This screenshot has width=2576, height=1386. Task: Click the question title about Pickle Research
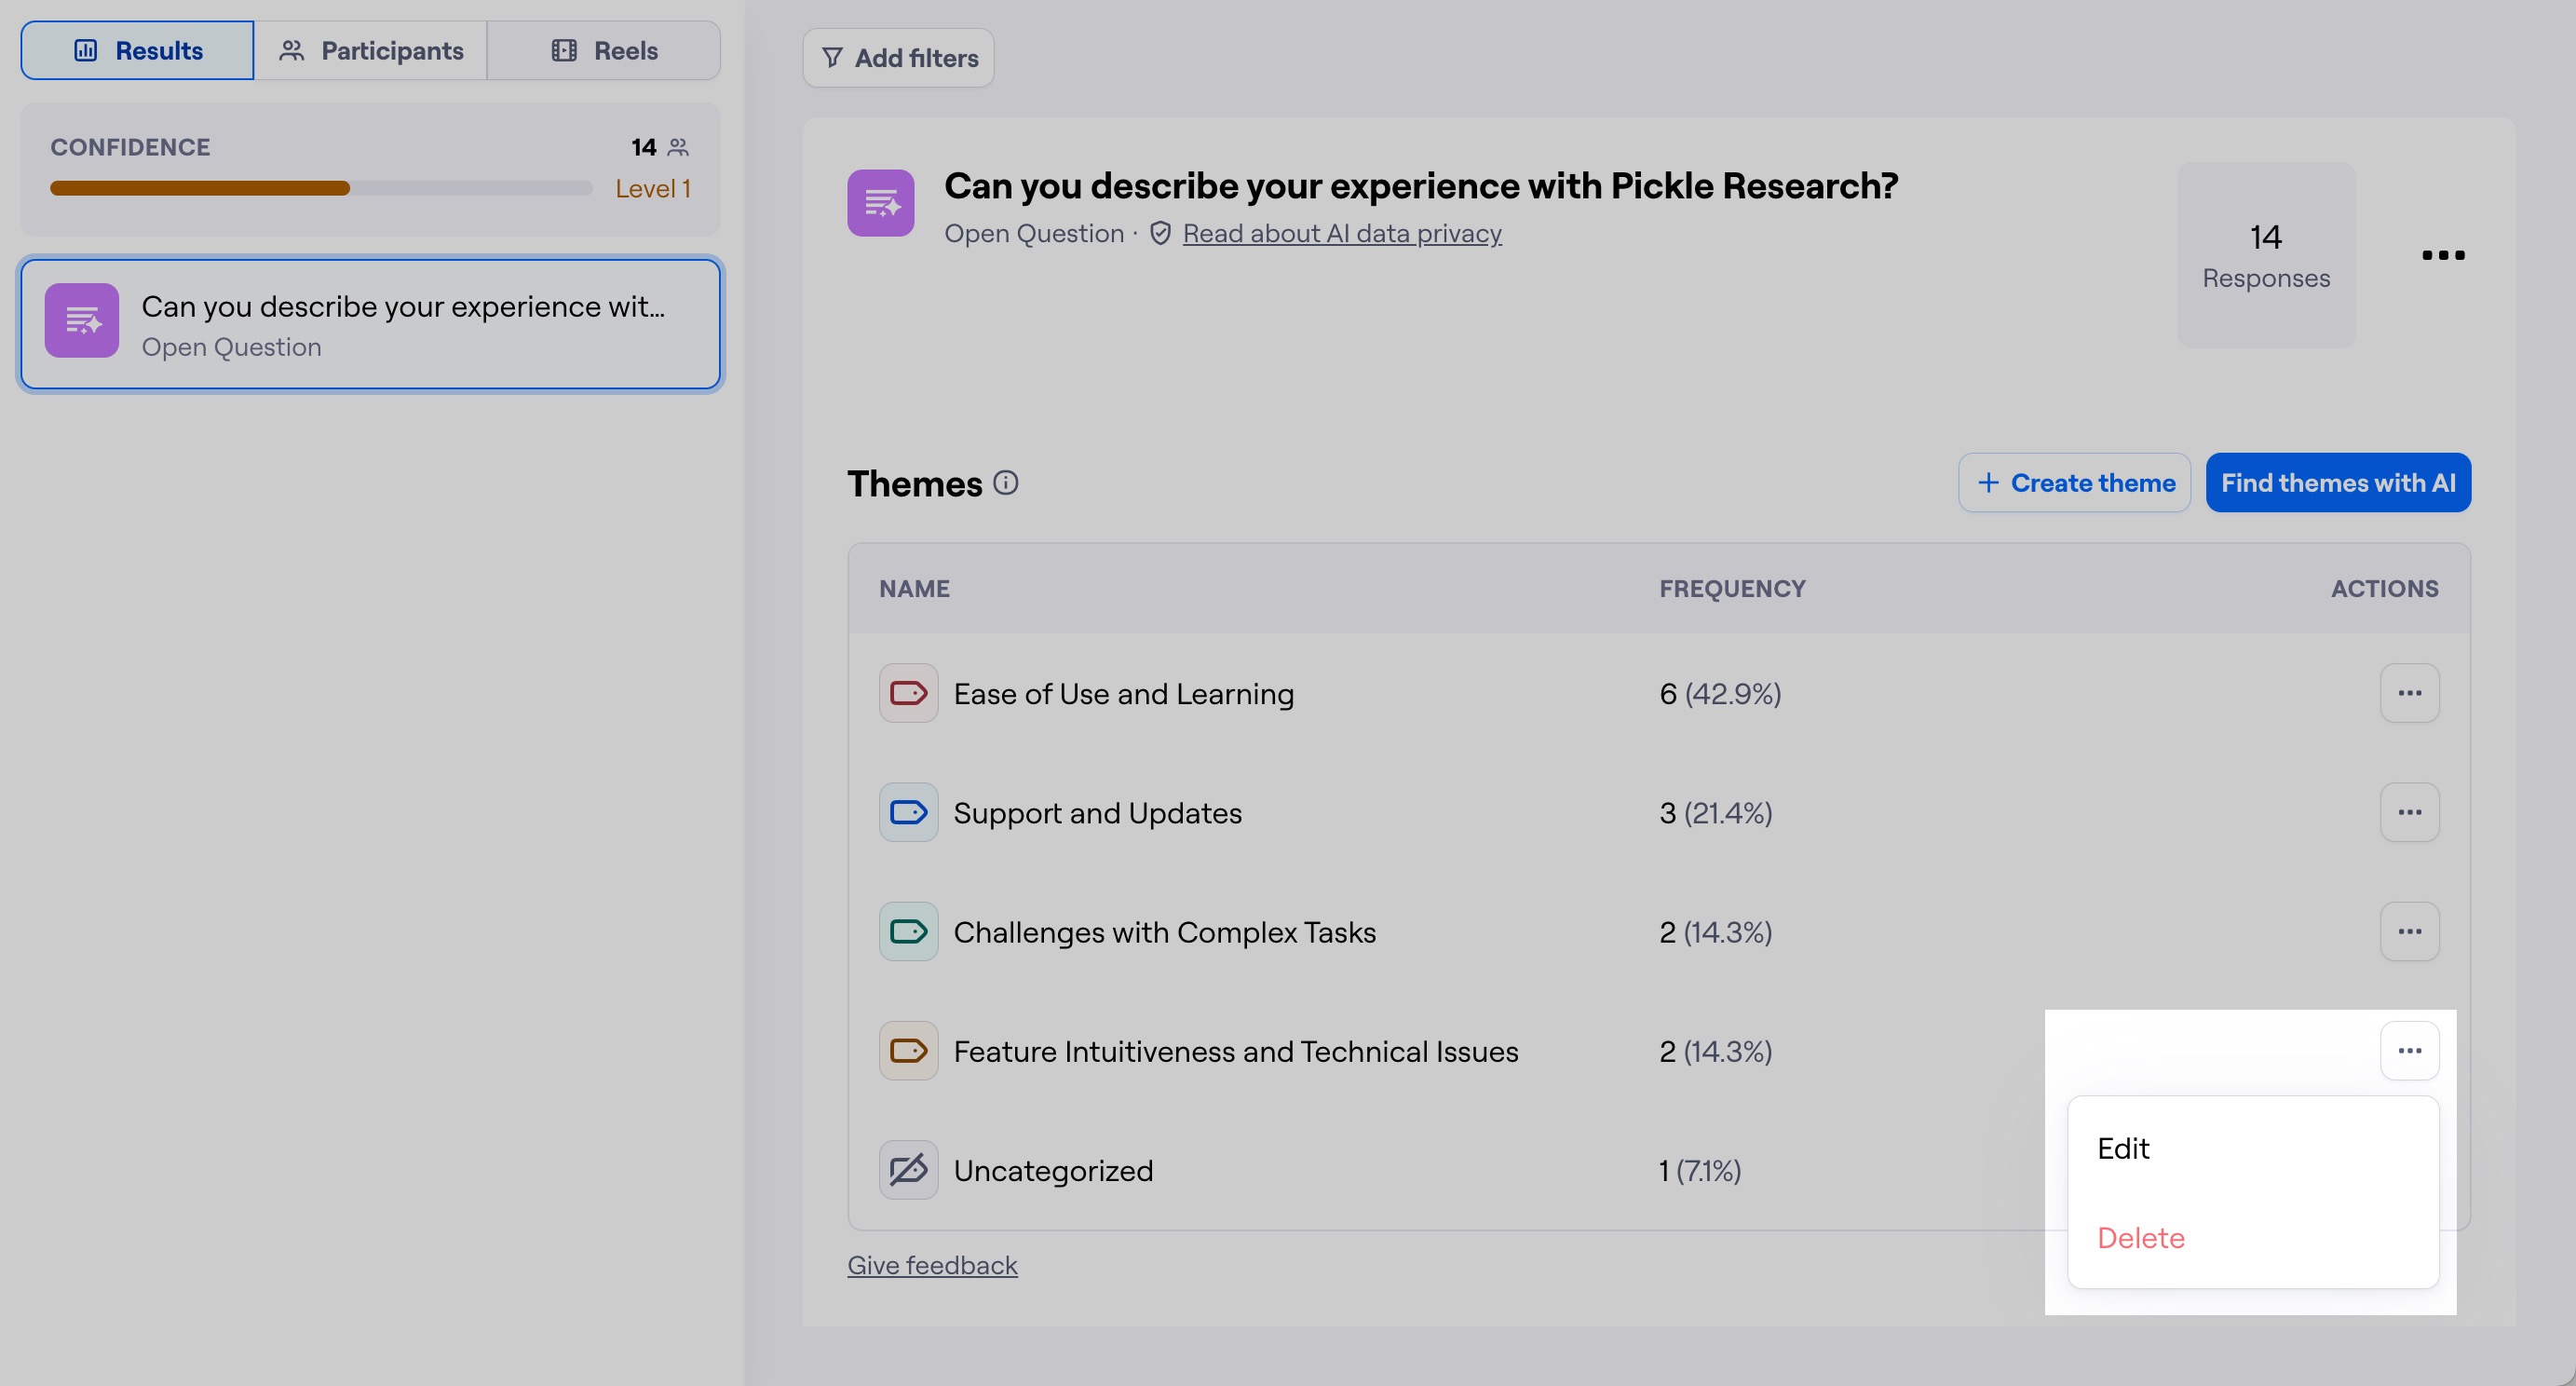coord(1421,185)
